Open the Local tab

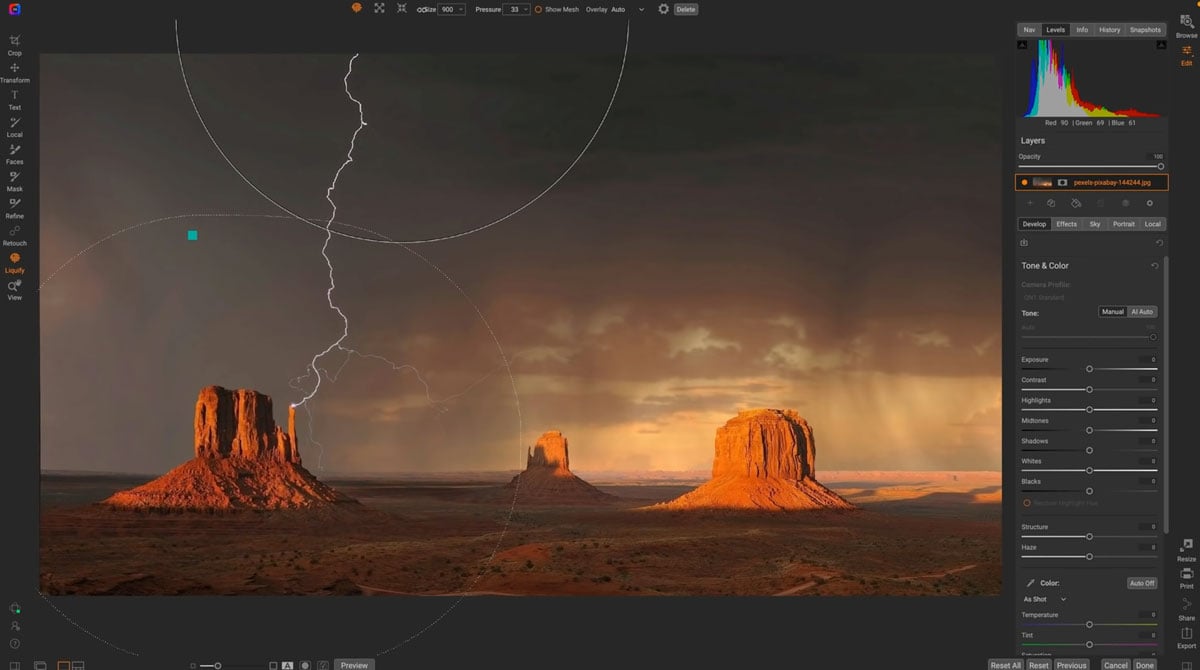[x=1153, y=224]
